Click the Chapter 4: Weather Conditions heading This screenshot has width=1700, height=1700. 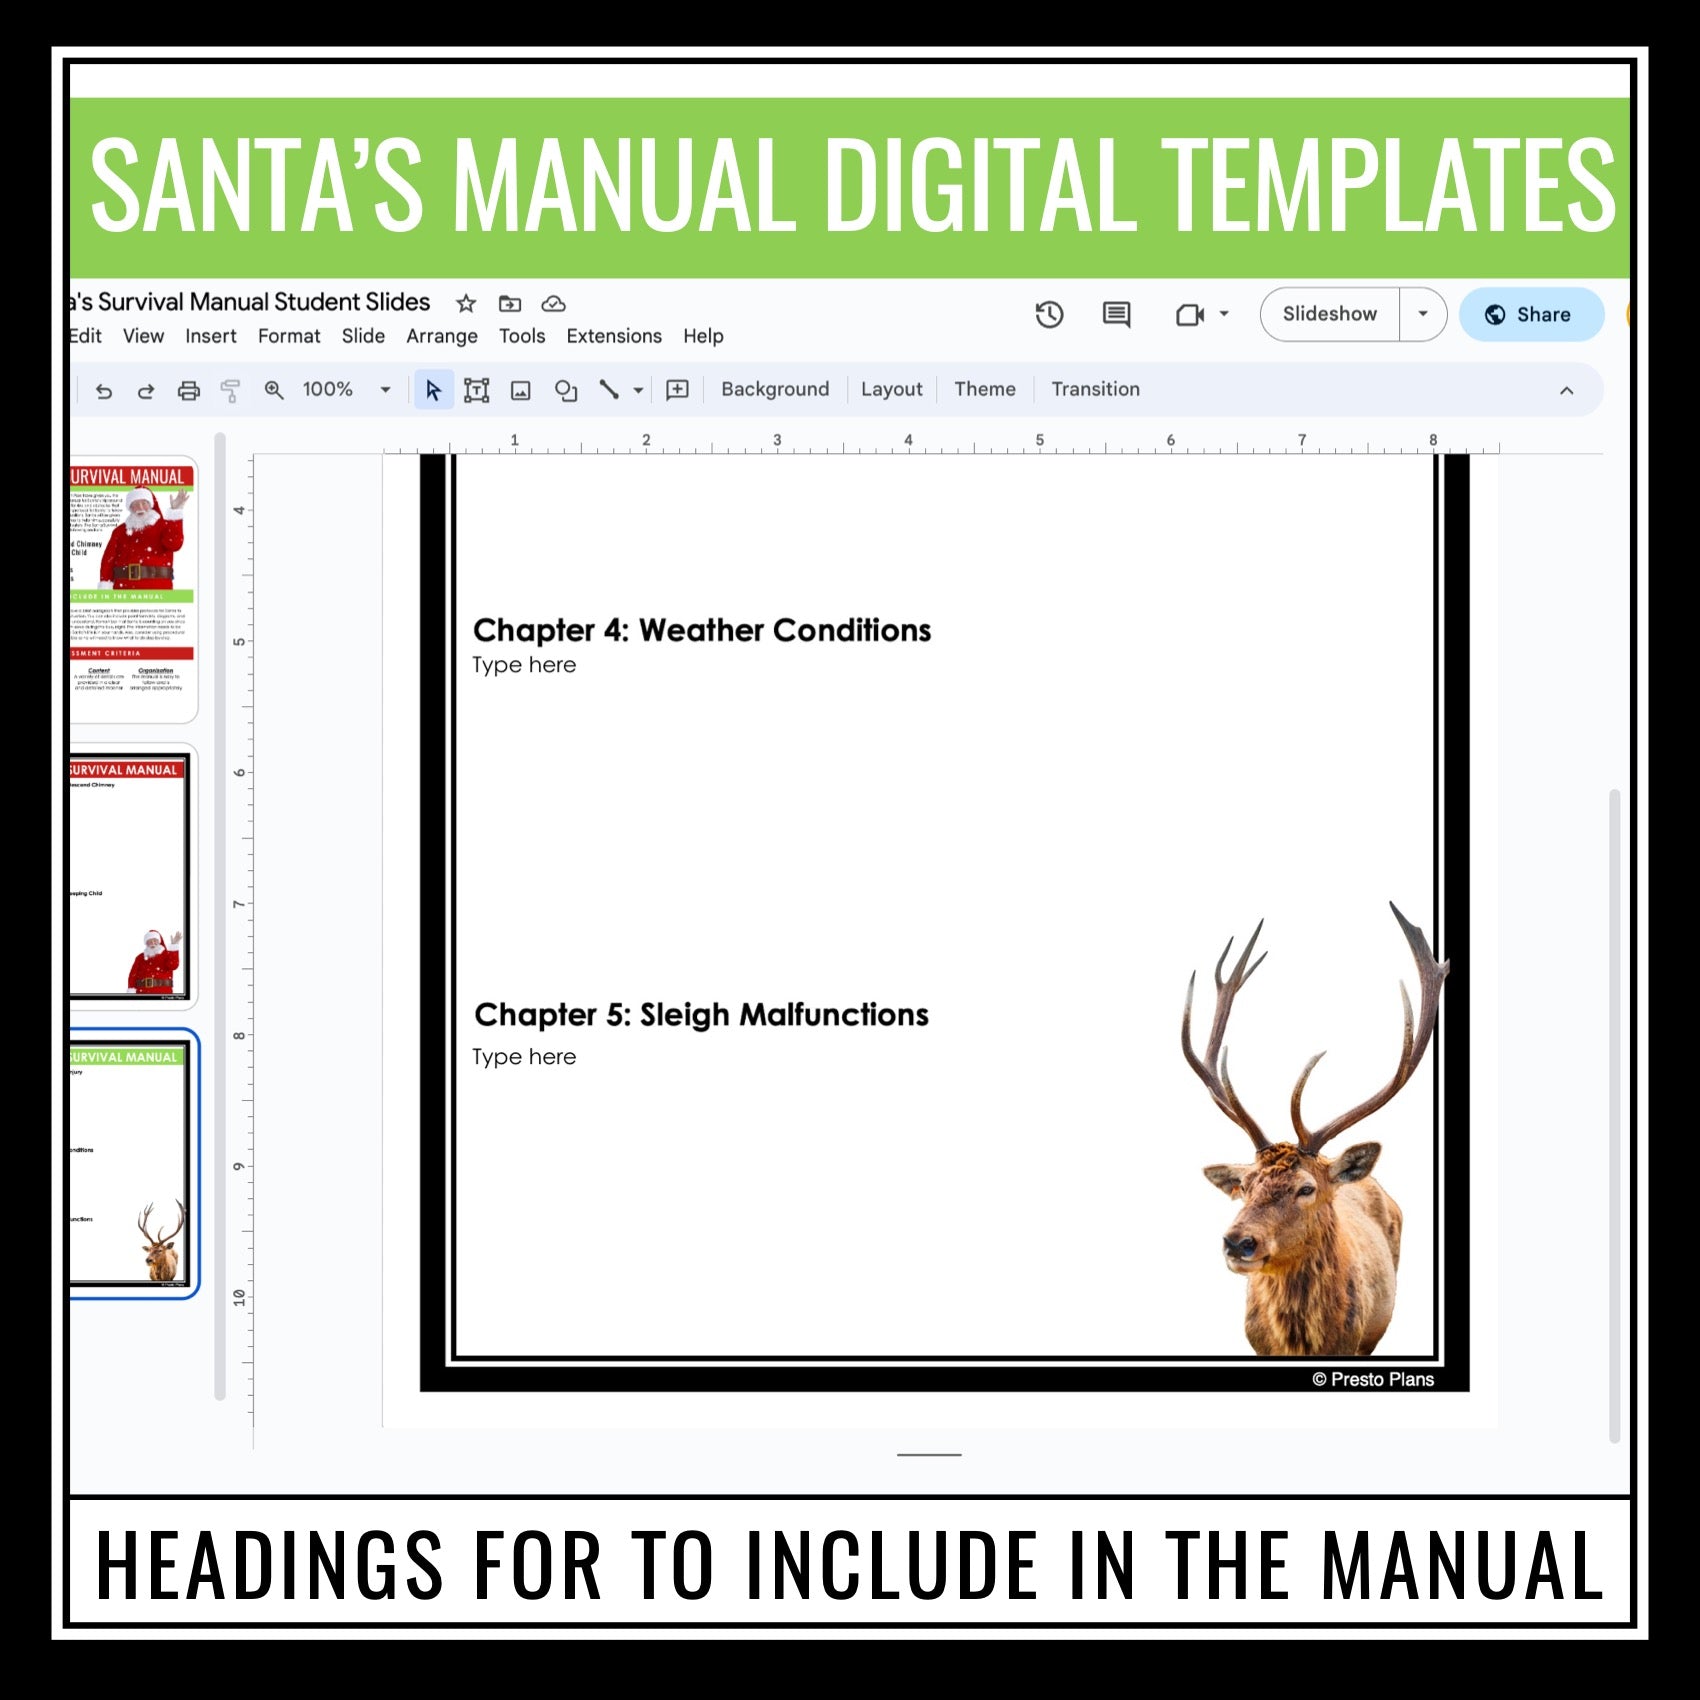(702, 630)
